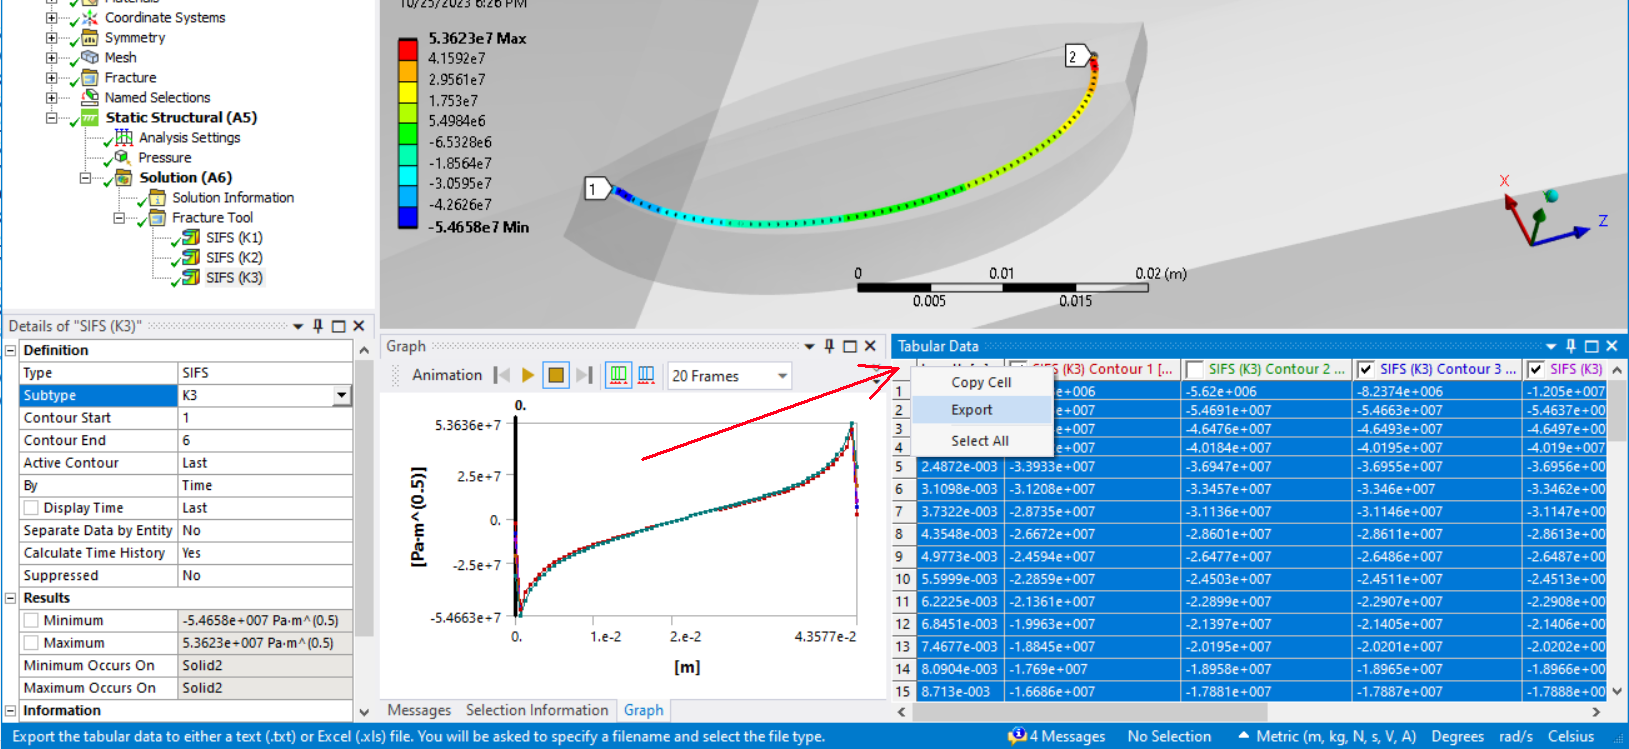The width and height of the screenshot is (1629, 749).
Task: Open the 20 Frames dropdown
Action: [782, 376]
